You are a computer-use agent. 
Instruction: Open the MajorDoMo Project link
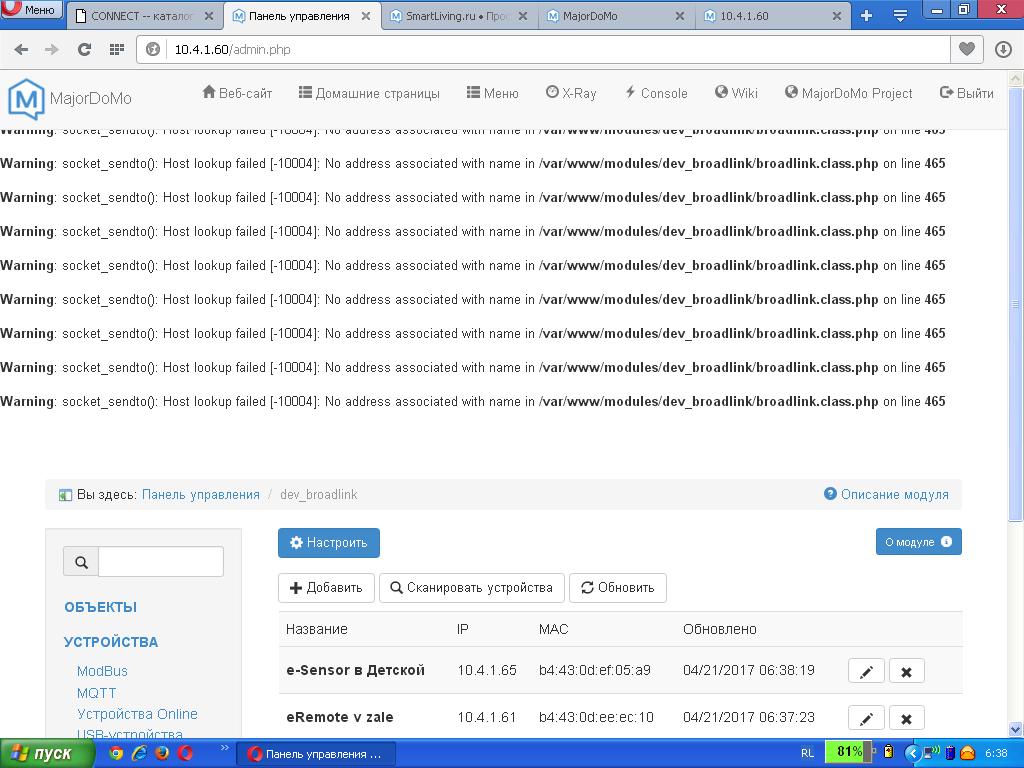tap(848, 93)
